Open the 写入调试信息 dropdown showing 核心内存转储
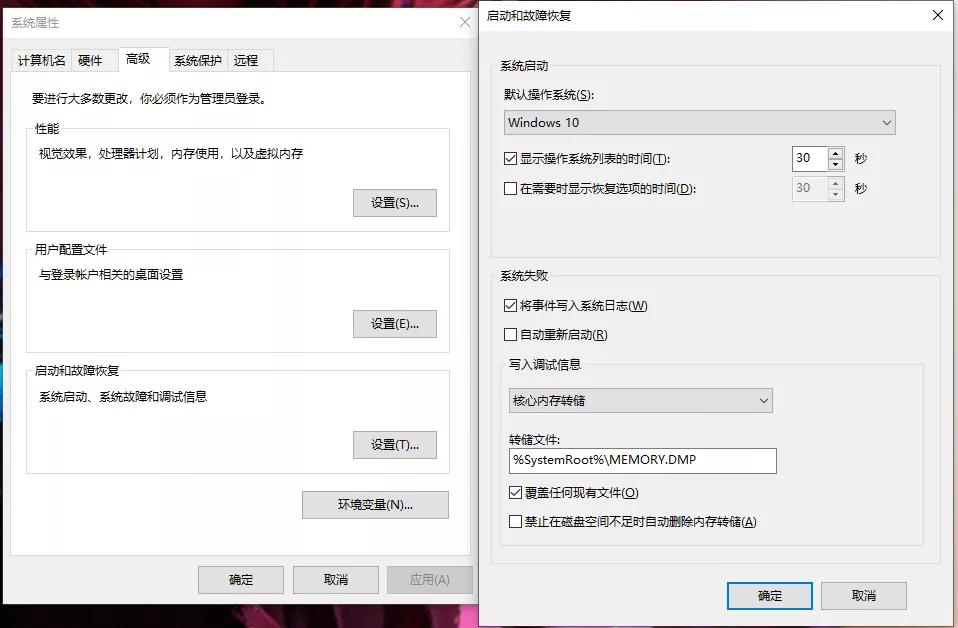This screenshot has height=628, width=958. [x=640, y=400]
